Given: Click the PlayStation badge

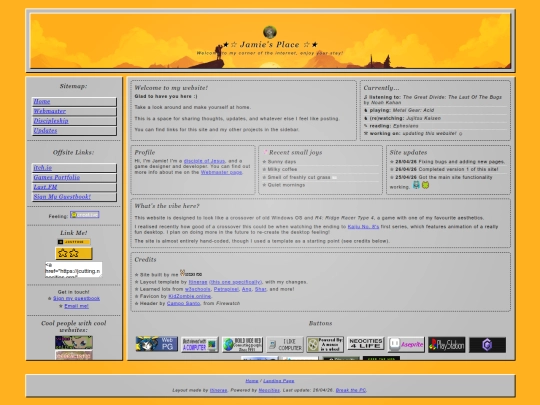Looking at the screenshot, I should (x=447, y=345).
